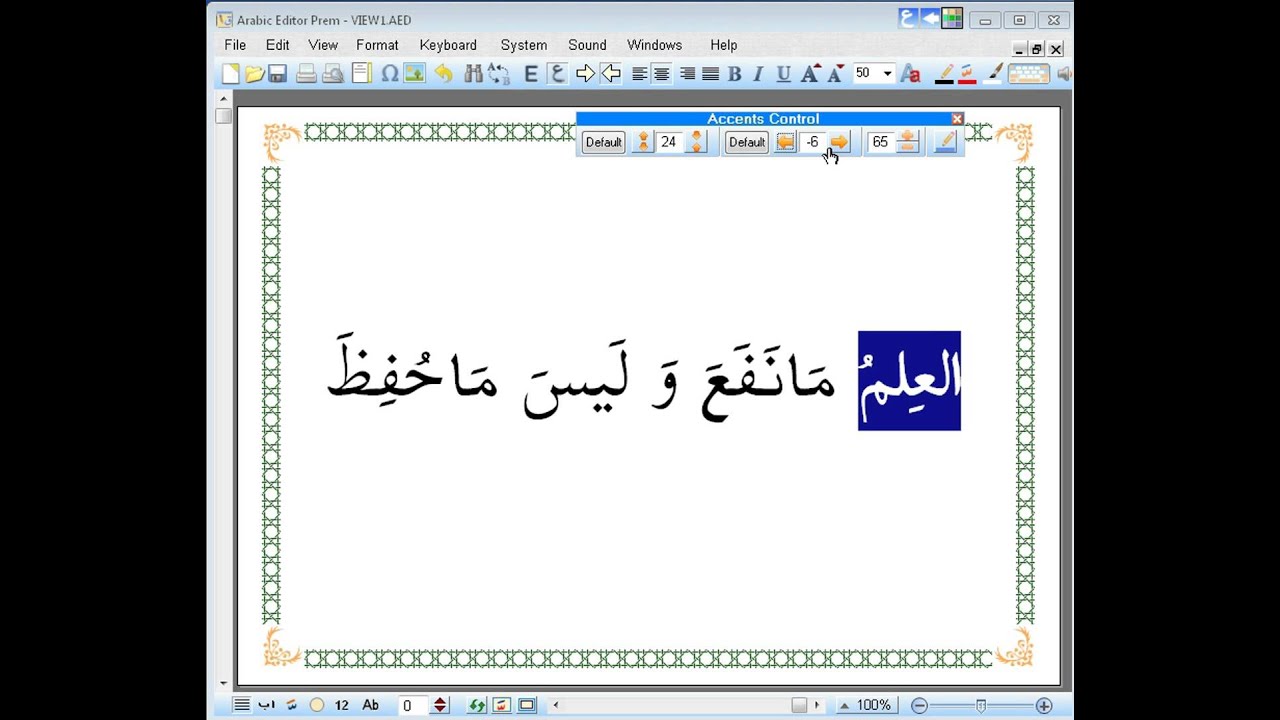Print using the printer icon
Screen dimensions: 1280x720
[x=306, y=73]
